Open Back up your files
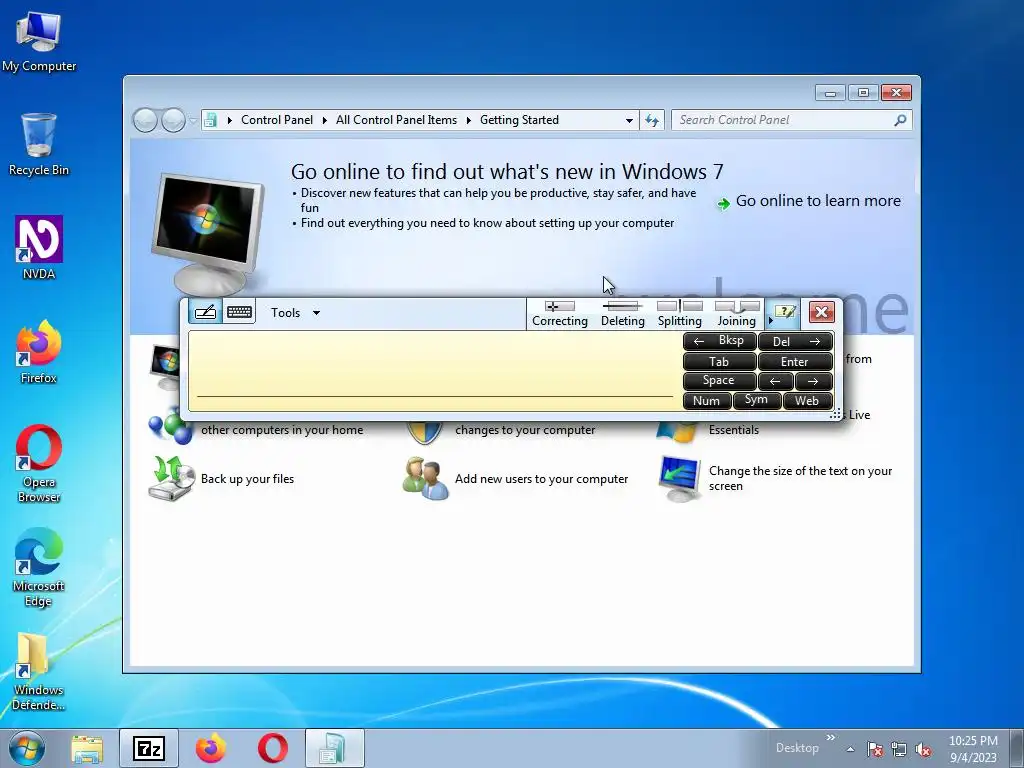Image resolution: width=1024 pixels, height=768 pixels. pyautogui.click(x=248, y=479)
